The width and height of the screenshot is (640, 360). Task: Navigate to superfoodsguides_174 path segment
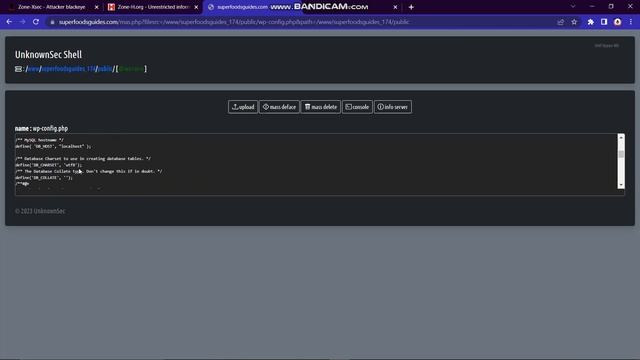pyautogui.click(x=69, y=69)
